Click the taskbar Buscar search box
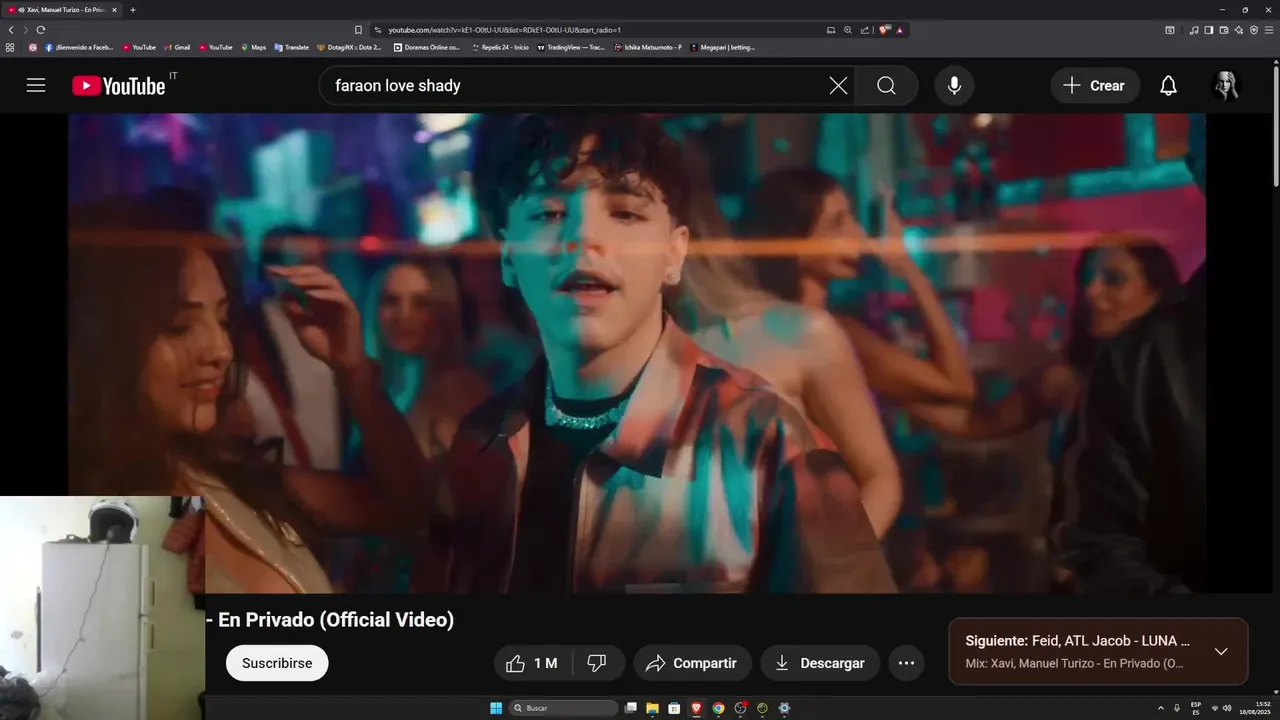1280x720 pixels. (564, 708)
